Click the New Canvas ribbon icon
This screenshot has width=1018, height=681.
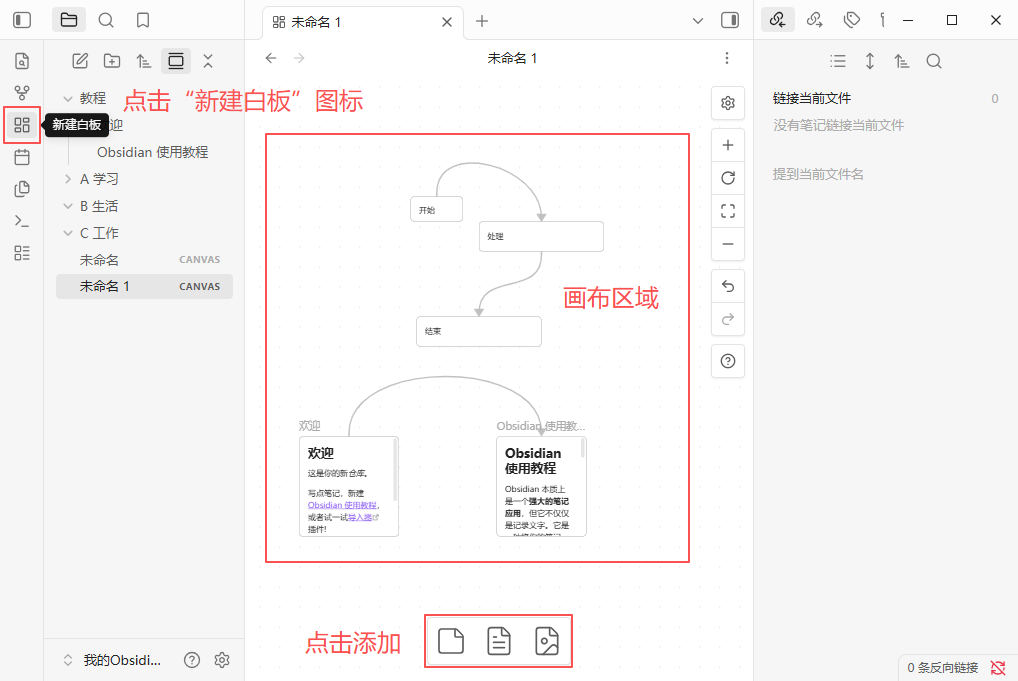coord(22,125)
